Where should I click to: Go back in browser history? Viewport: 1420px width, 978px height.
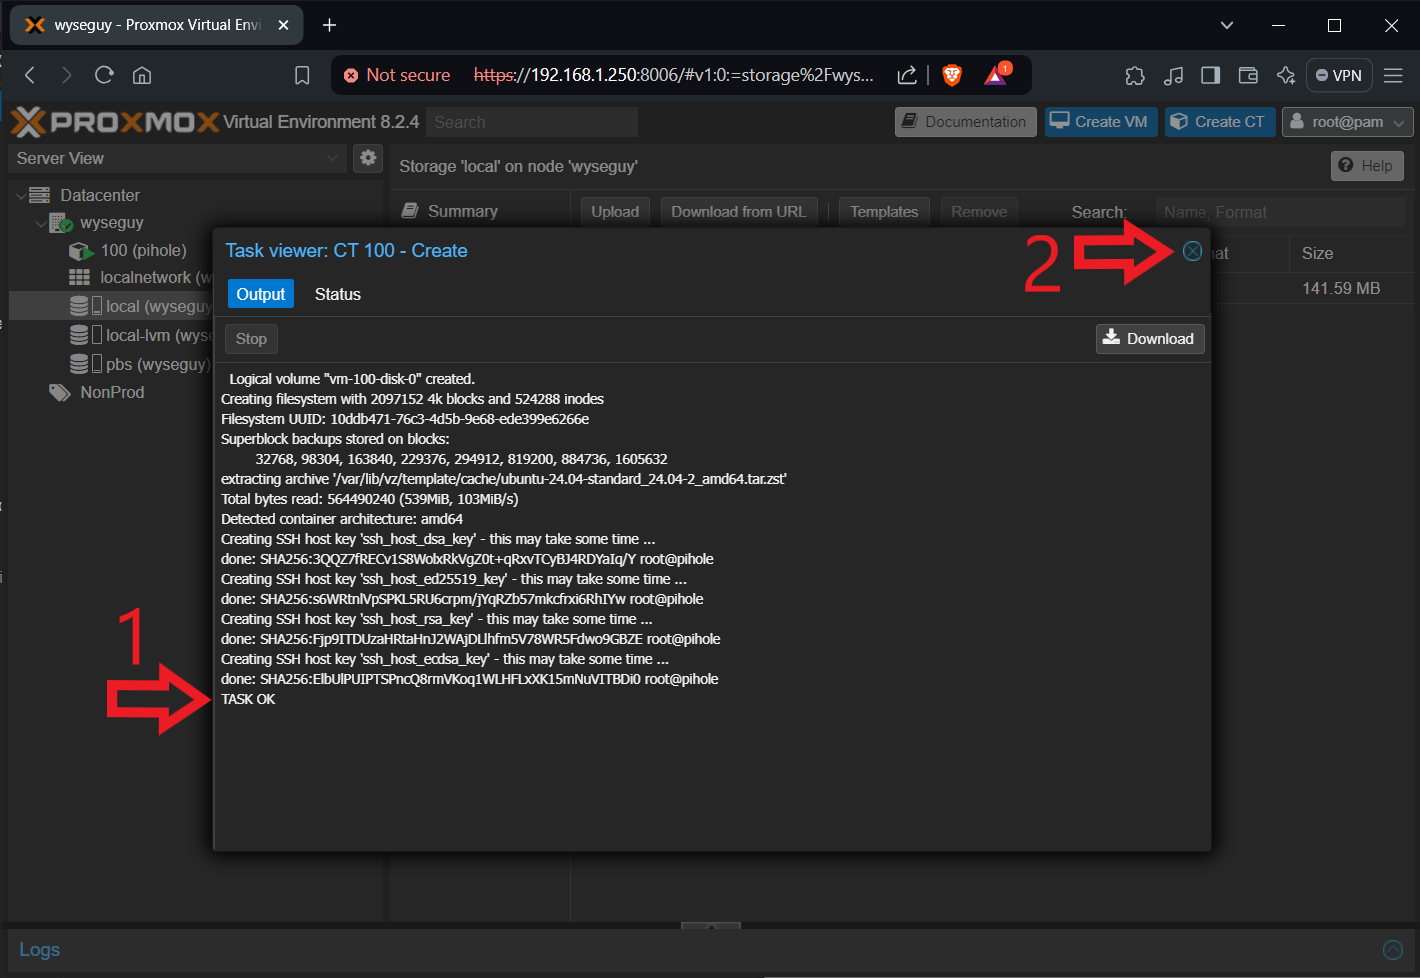click(x=30, y=75)
